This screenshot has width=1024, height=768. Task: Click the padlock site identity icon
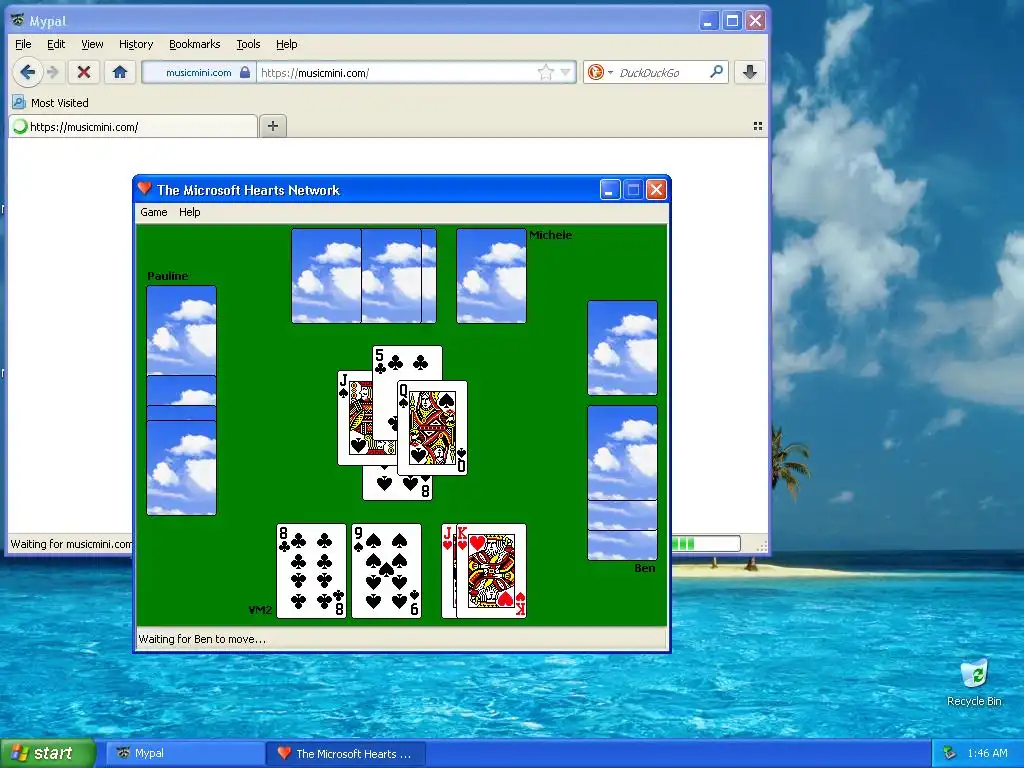click(x=245, y=72)
